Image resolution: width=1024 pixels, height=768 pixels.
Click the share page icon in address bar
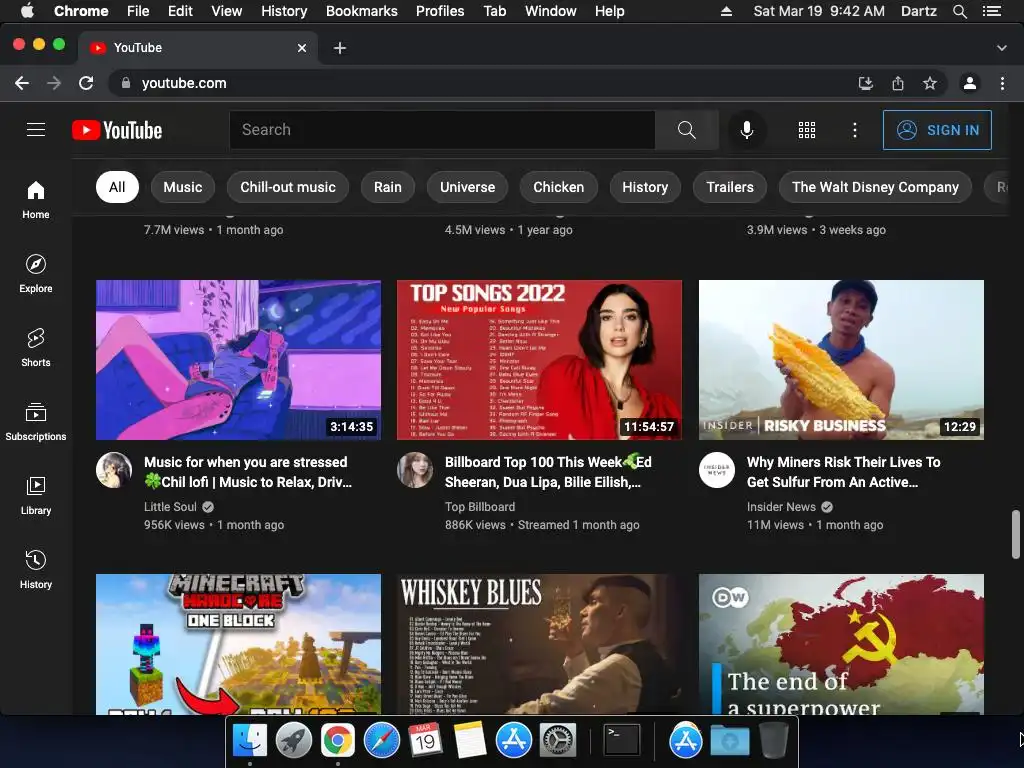pos(898,83)
